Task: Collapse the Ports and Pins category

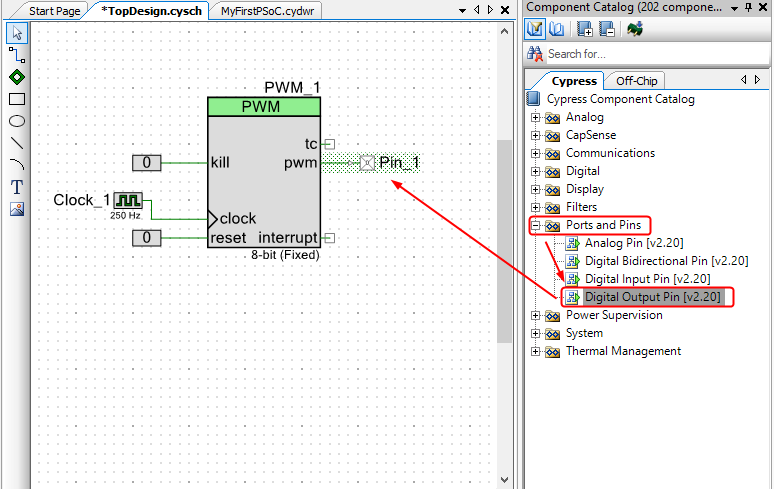Action: pos(535,226)
